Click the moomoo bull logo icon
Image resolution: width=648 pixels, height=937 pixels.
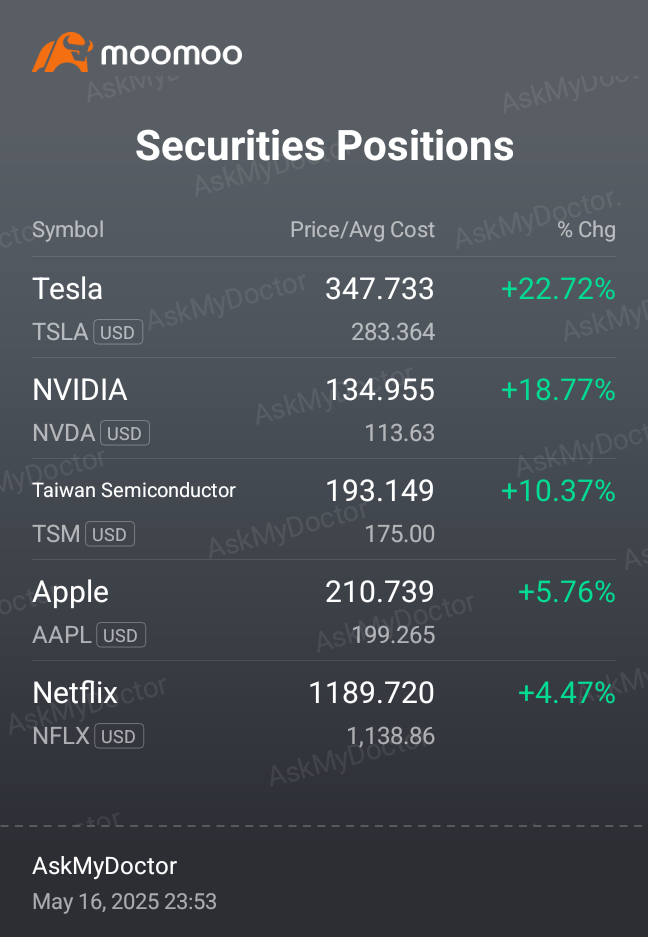click(62, 53)
